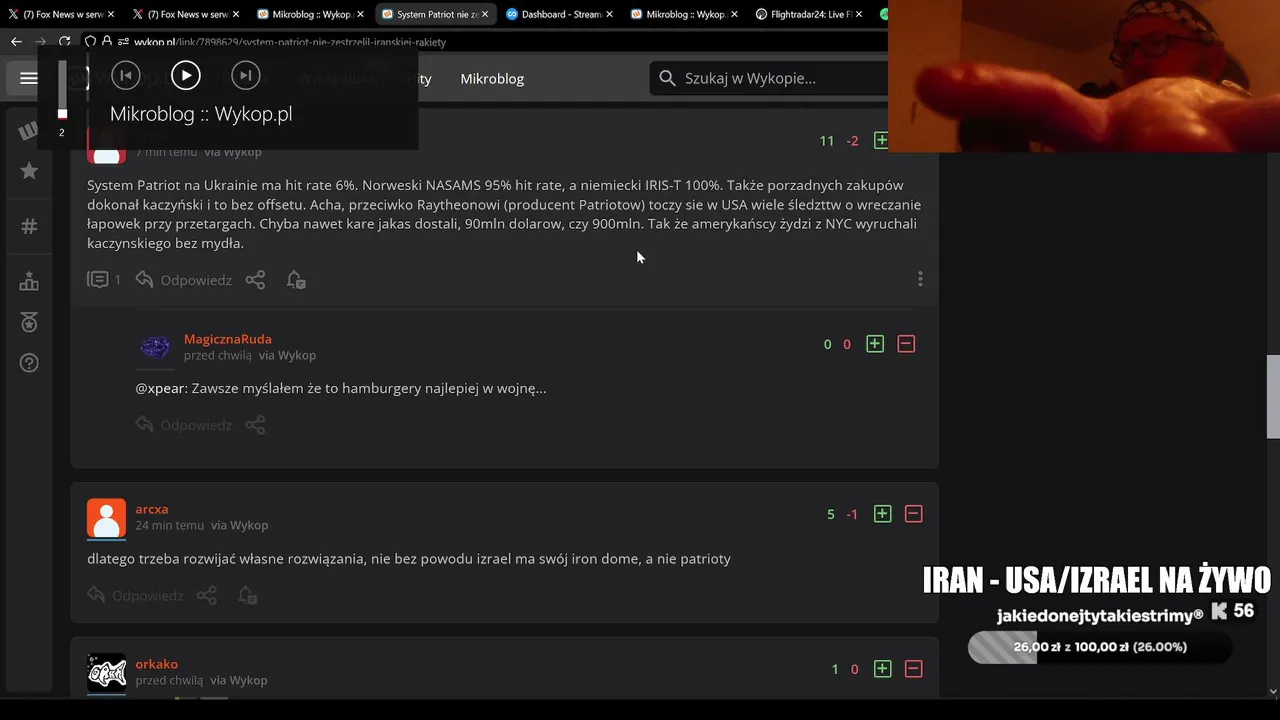Adjust the volume slider in media overlay
The image size is (1280, 720).
point(62,90)
